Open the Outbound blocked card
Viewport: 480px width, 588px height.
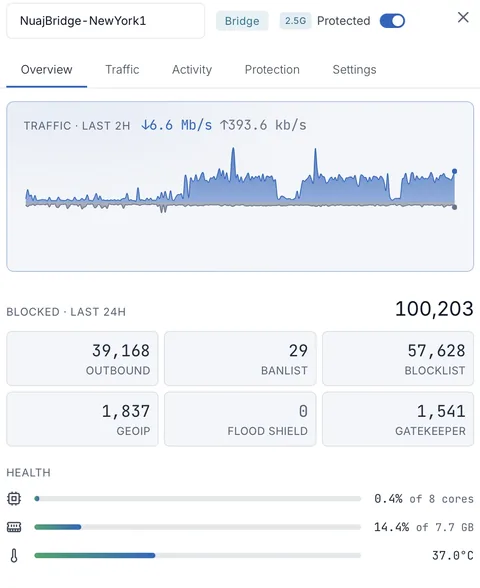tap(82, 358)
